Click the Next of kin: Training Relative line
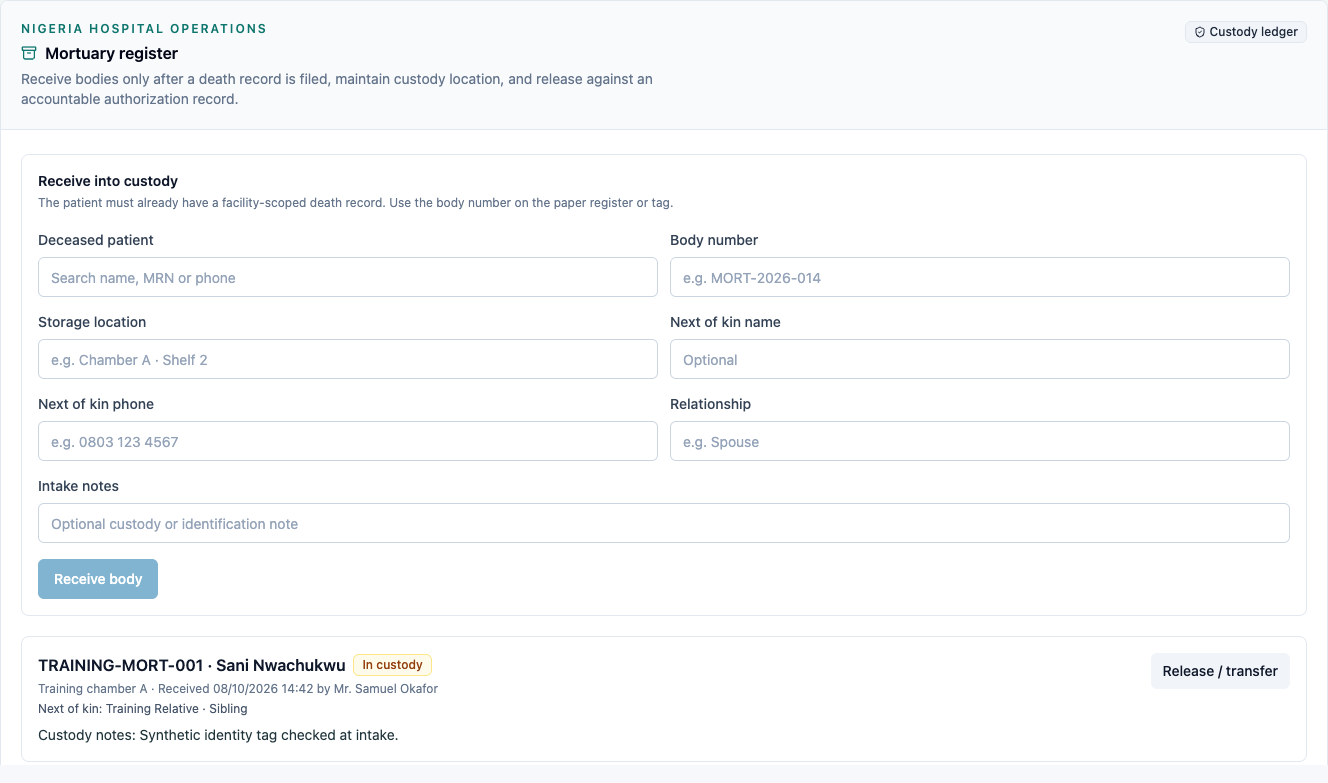Image resolution: width=1328 pixels, height=783 pixels. (143, 708)
